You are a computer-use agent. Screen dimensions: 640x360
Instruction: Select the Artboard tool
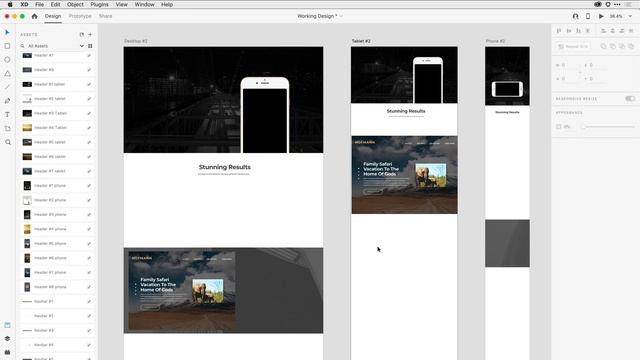tap(7, 129)
